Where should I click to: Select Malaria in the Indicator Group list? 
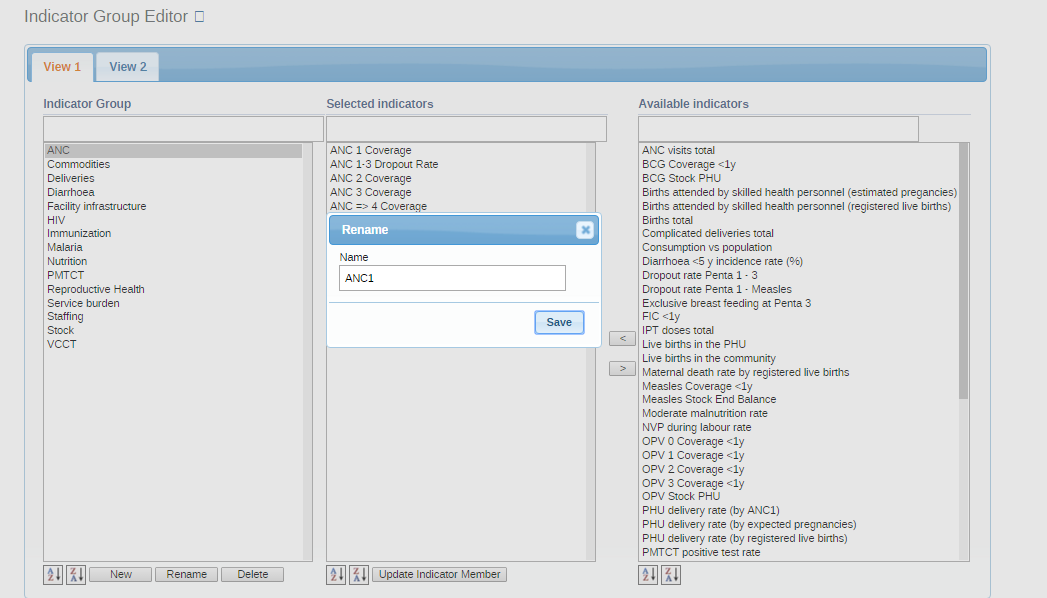click(65, 247)
